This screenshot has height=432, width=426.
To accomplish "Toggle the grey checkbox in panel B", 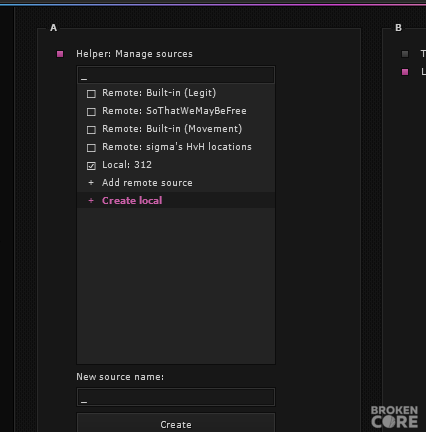I will point(405,54).
